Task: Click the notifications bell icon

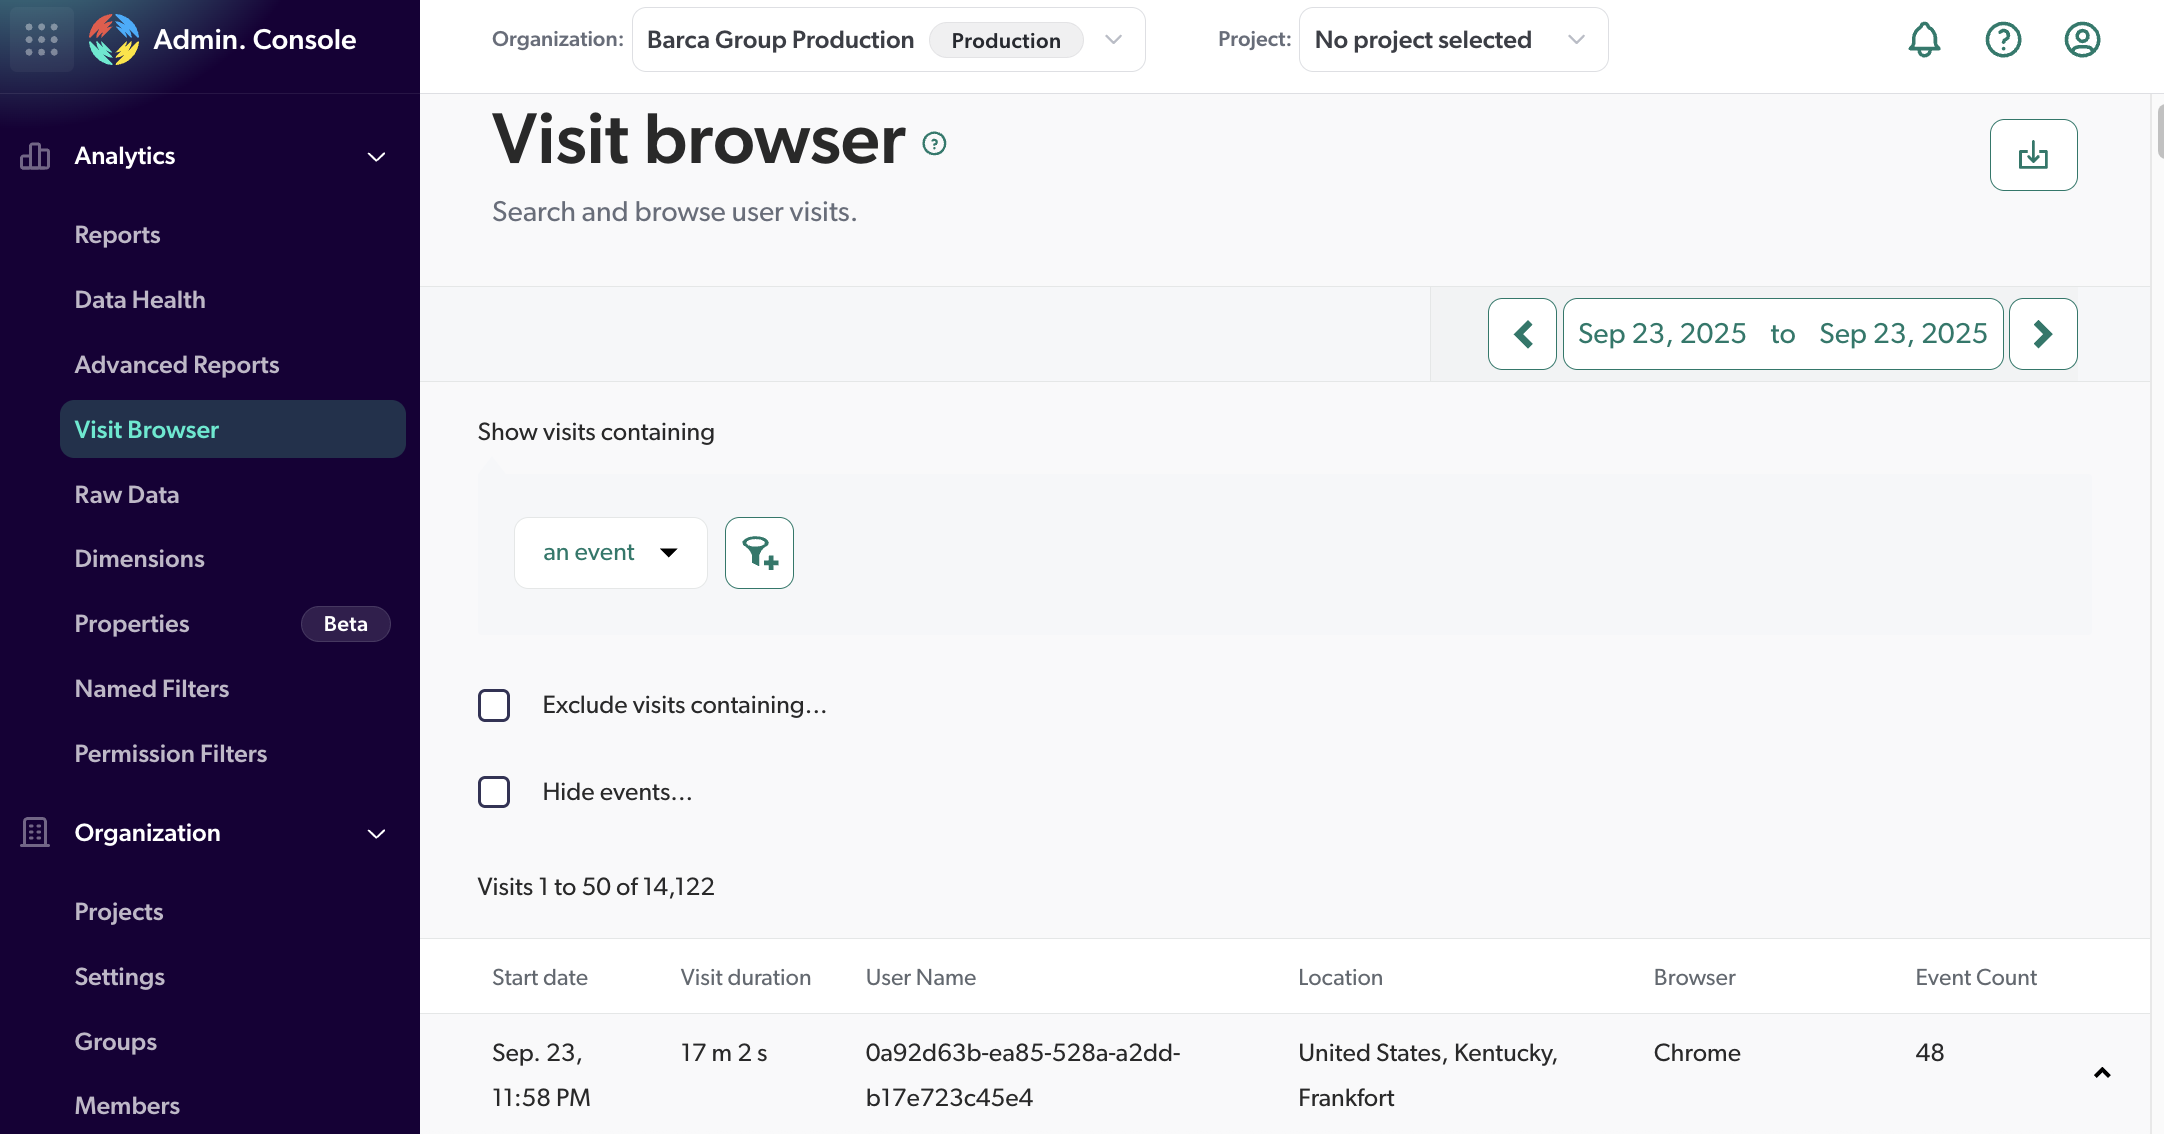Action: point(1924,40)
